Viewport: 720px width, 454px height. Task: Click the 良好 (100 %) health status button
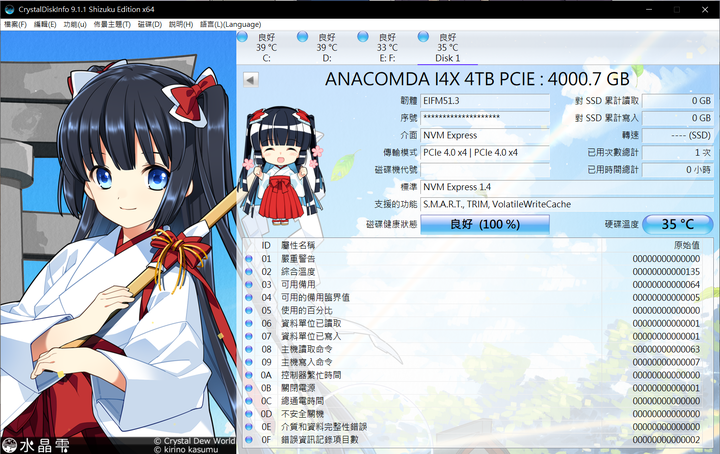click(x=485, y=224)
